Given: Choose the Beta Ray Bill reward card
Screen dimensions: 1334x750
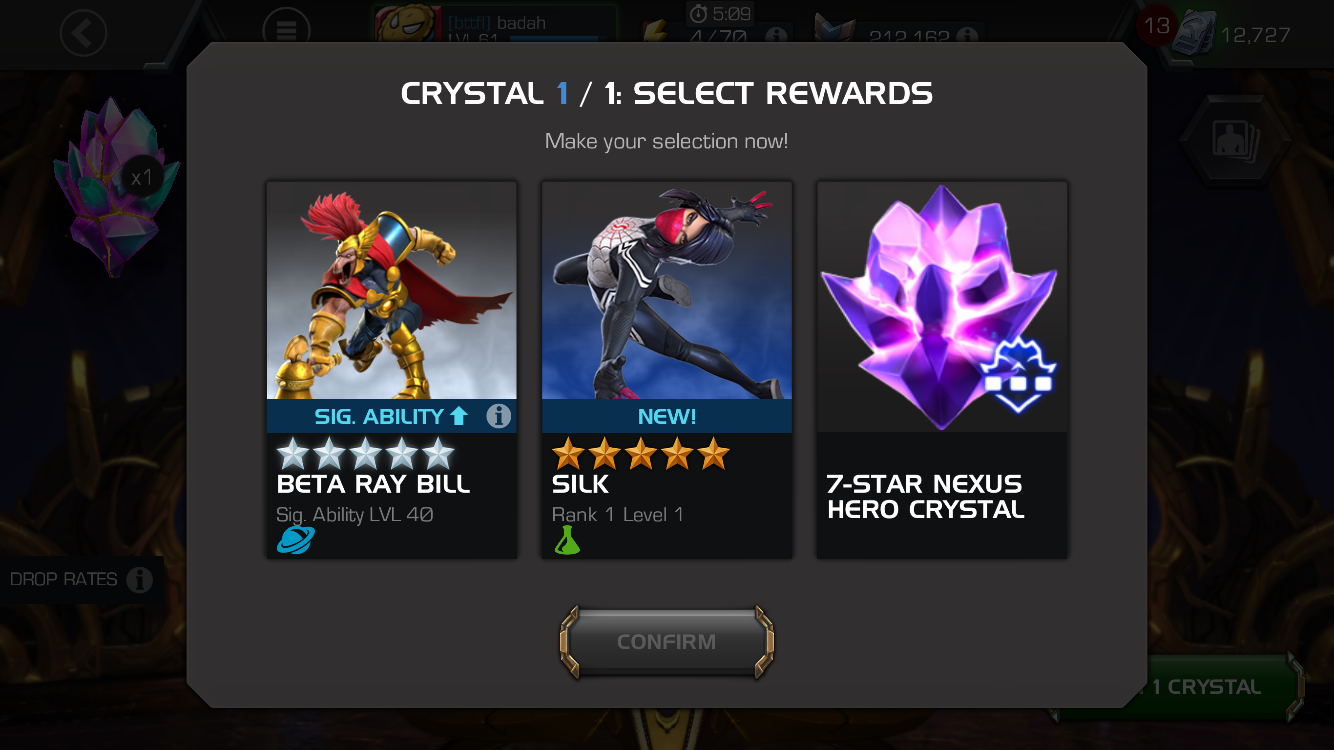Looking at the screenshot, I should pos(392,370).
